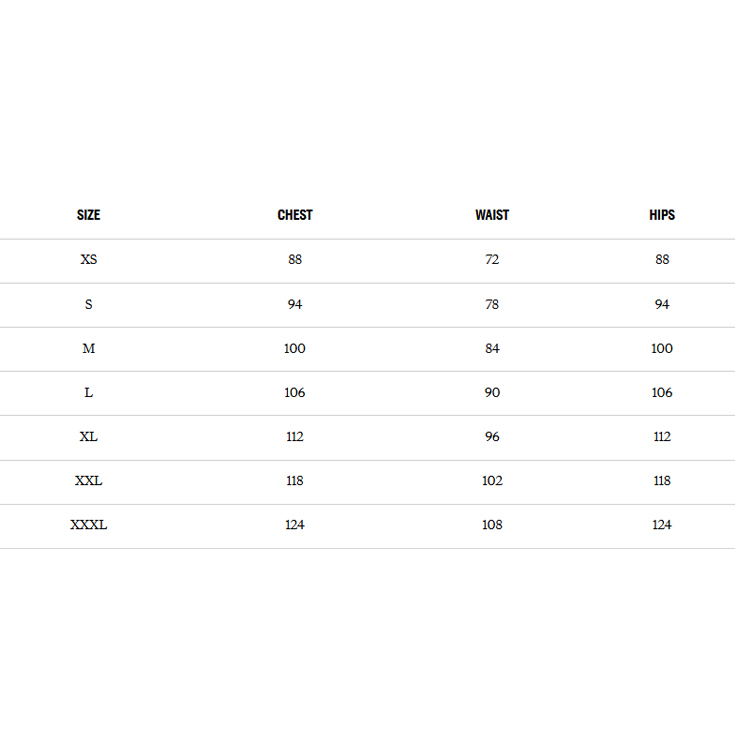This screenshot has height=750, width=750.
Task: Click the chest value 88 for XS
Action: [295, 260]
